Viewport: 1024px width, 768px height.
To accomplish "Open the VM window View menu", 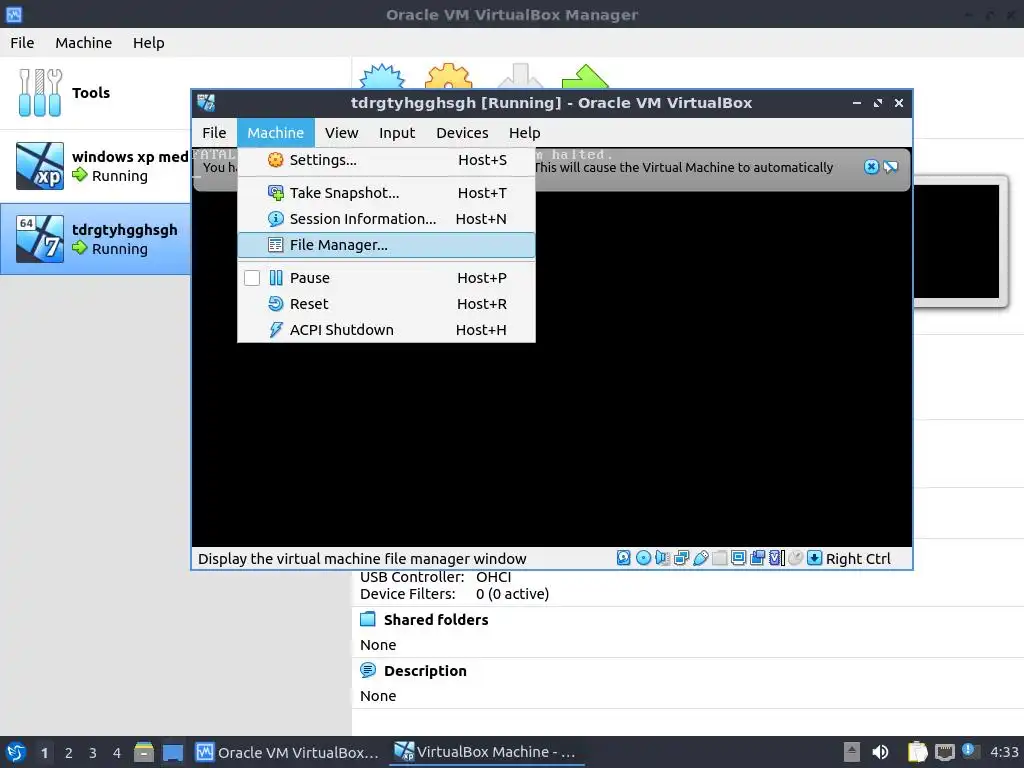I will (342, 133).
